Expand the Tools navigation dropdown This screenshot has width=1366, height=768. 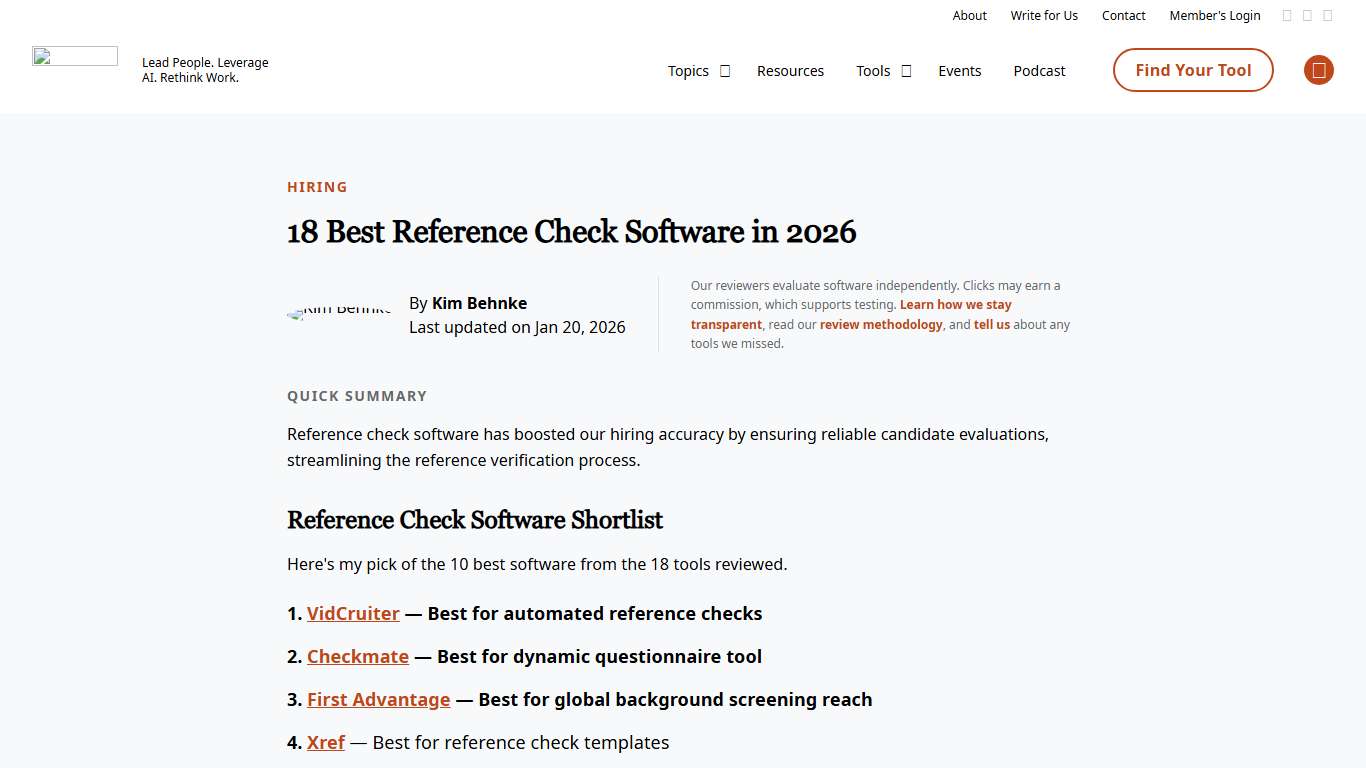[x=873, y=71]
